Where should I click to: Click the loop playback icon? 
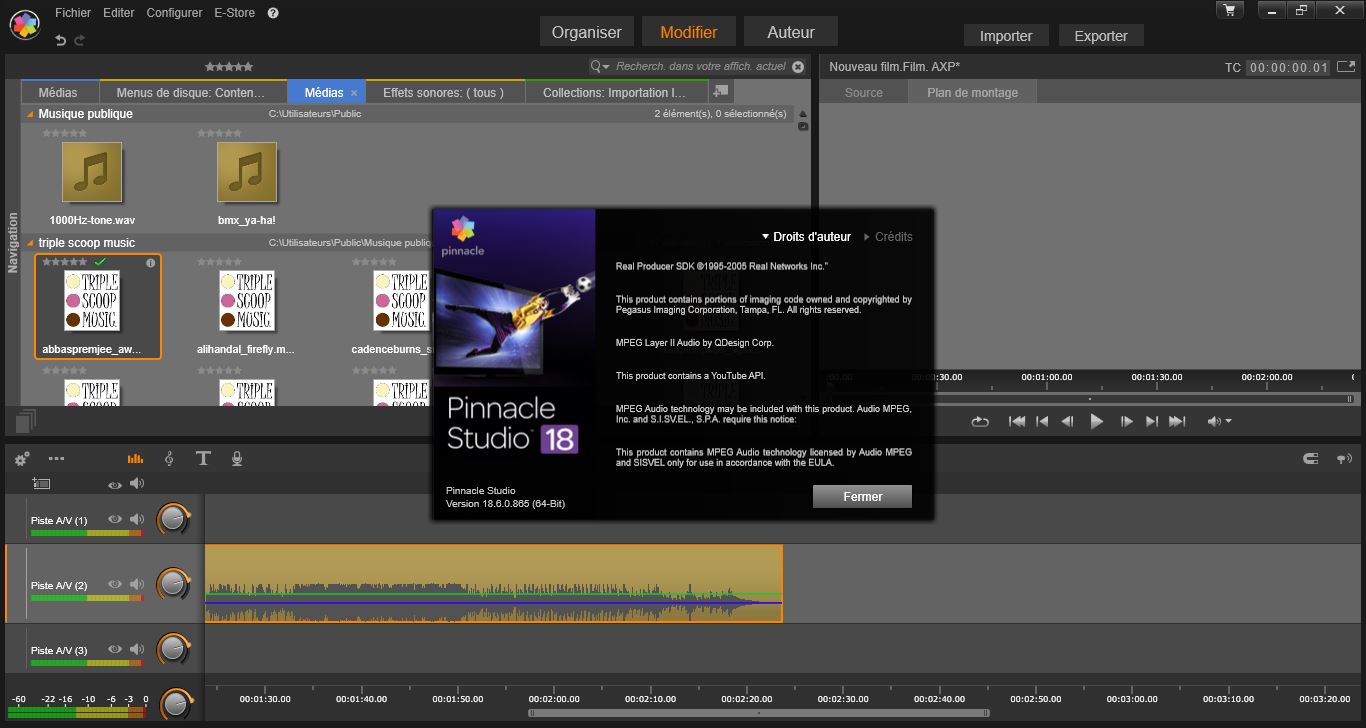tap(980, 422)
